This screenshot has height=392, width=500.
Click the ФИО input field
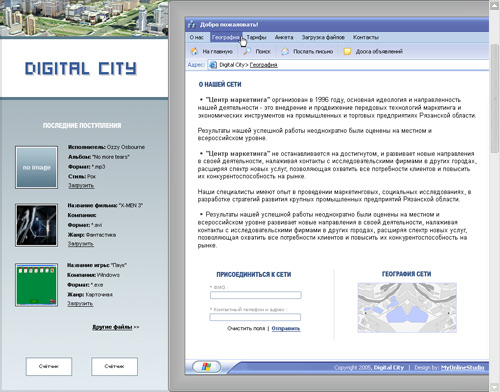(x=256, y=295)
